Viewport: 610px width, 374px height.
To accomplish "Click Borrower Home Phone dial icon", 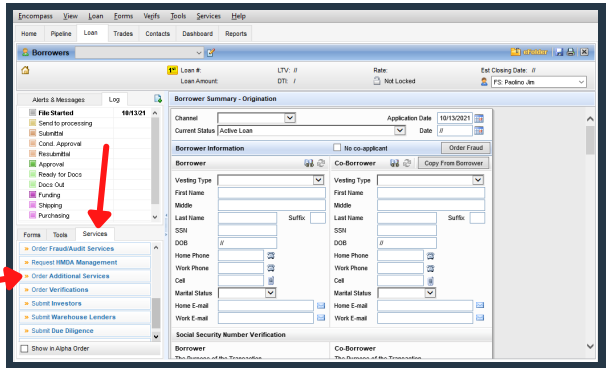I will 271,256.
